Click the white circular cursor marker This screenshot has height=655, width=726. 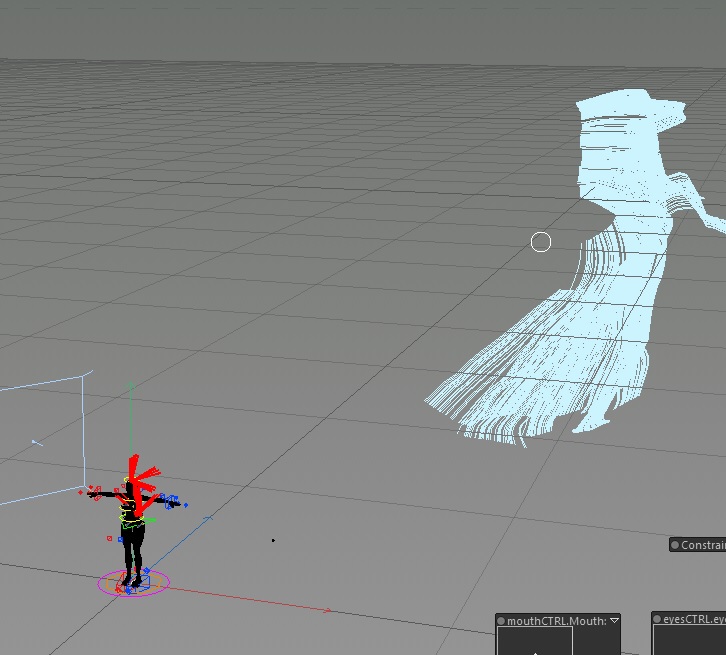tap(540, 242)
